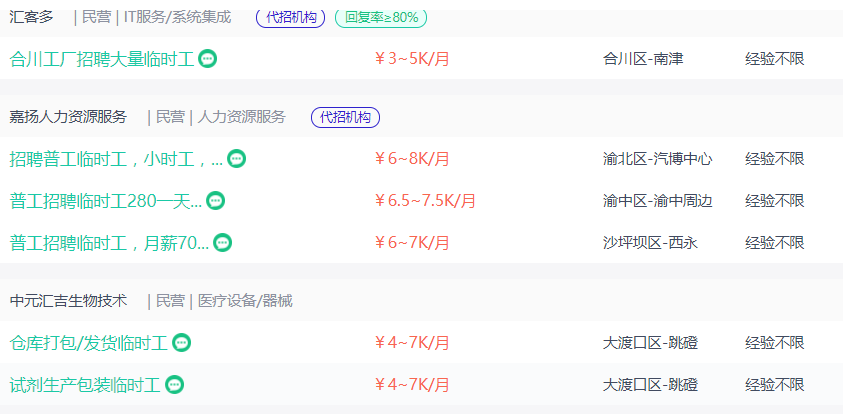The width and height of the screenshot is (843, 414).
Task: Click company name 嘉扬人力资源服务
Action: [x=68, y=117]
